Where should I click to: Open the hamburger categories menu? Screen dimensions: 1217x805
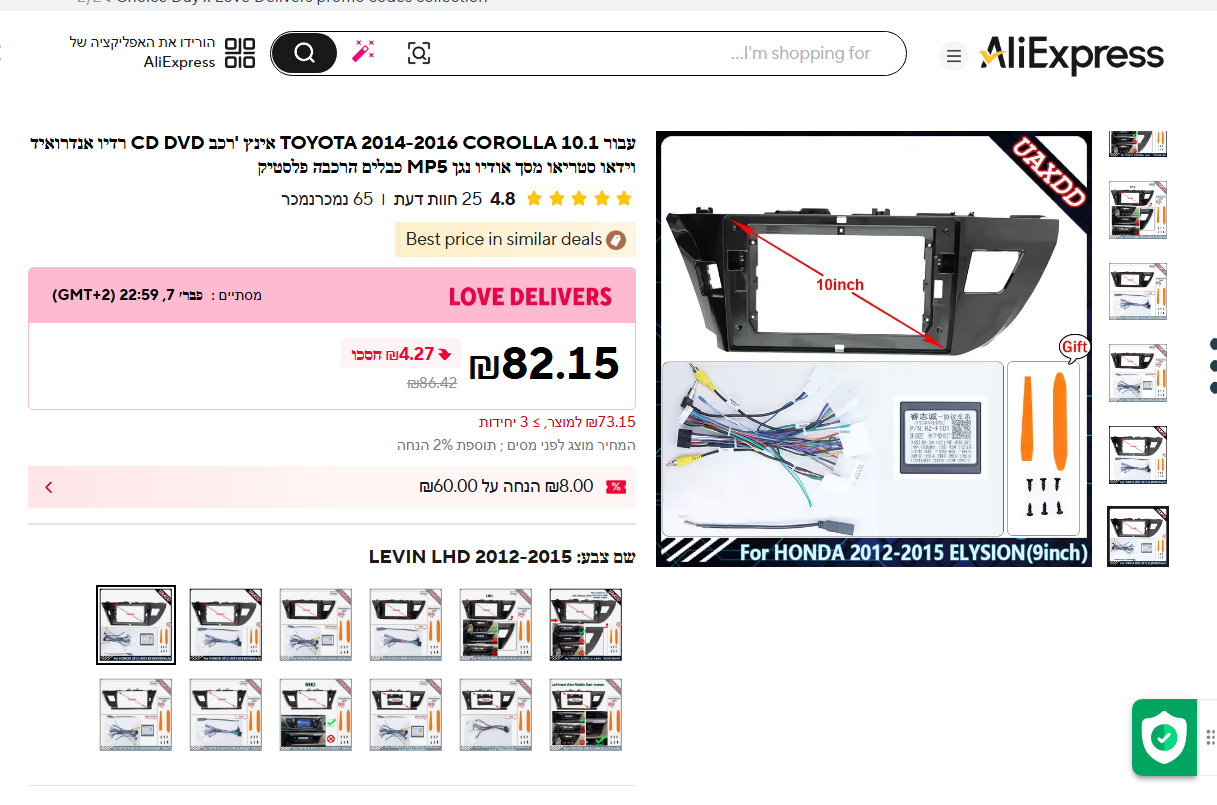(x=954, y=56)
